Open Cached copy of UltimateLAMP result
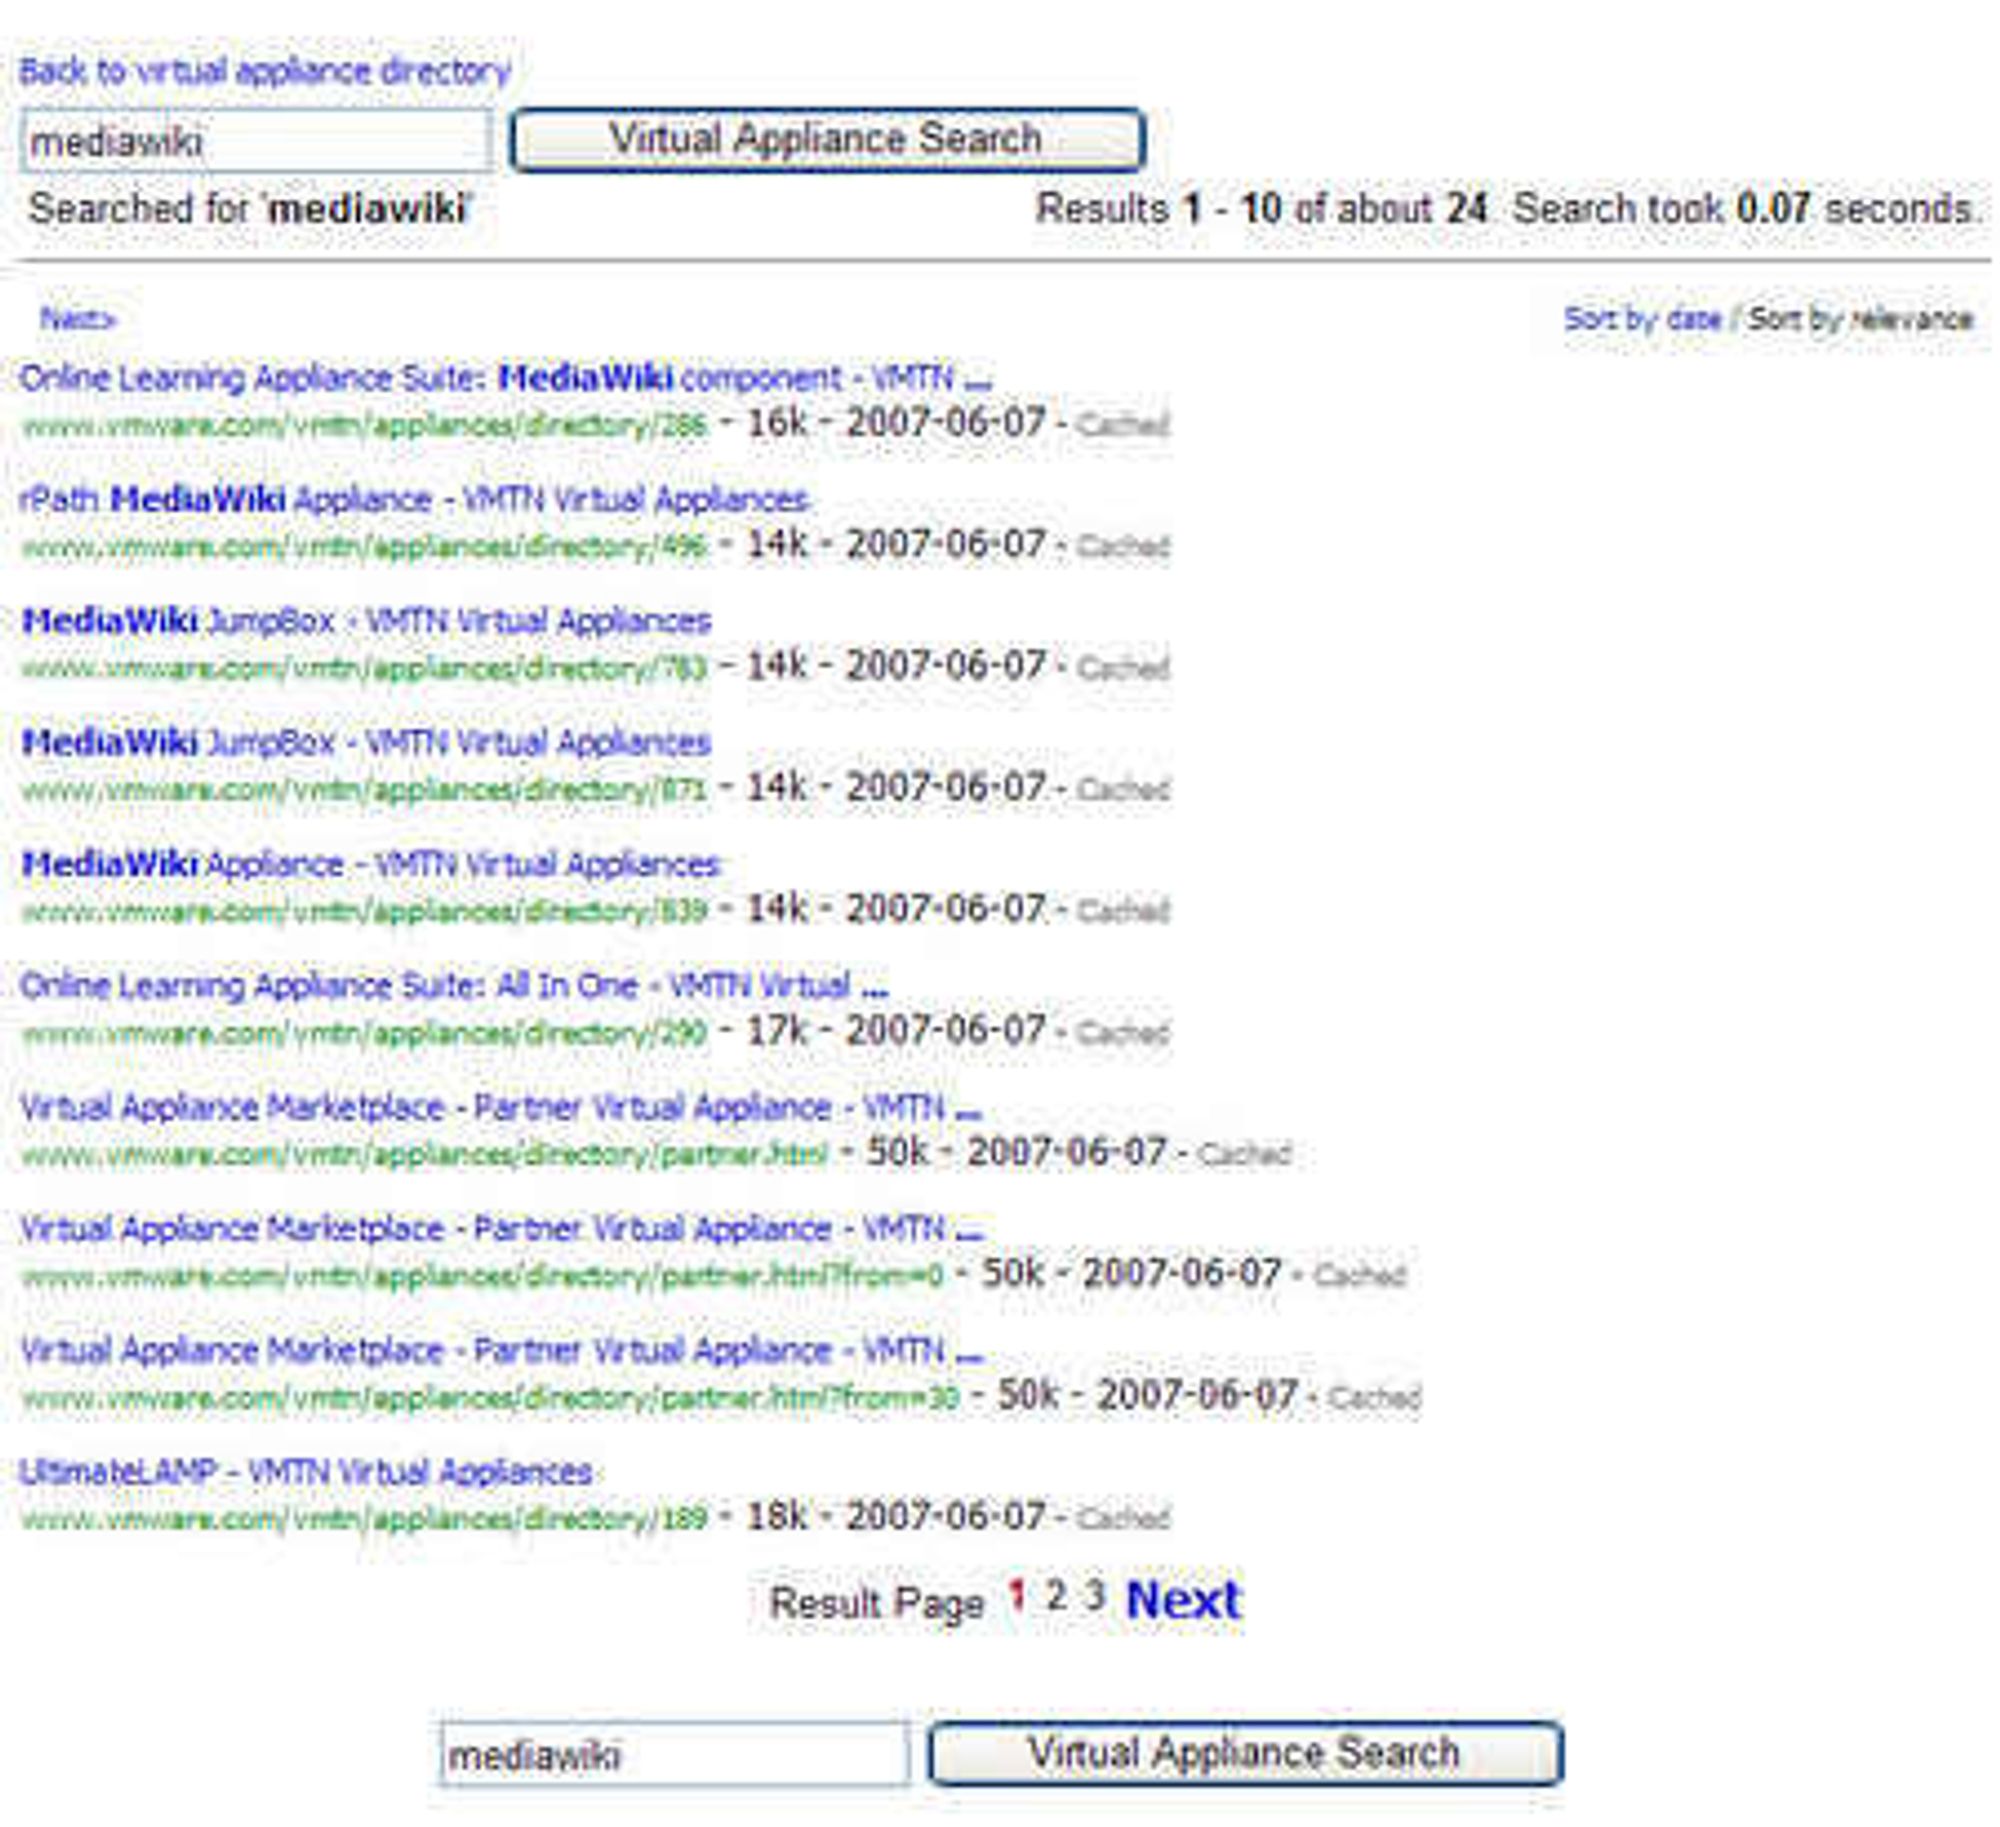Image resolution: width=2000 pixels, height=1827 pixels. [x=1123, y=1519]
